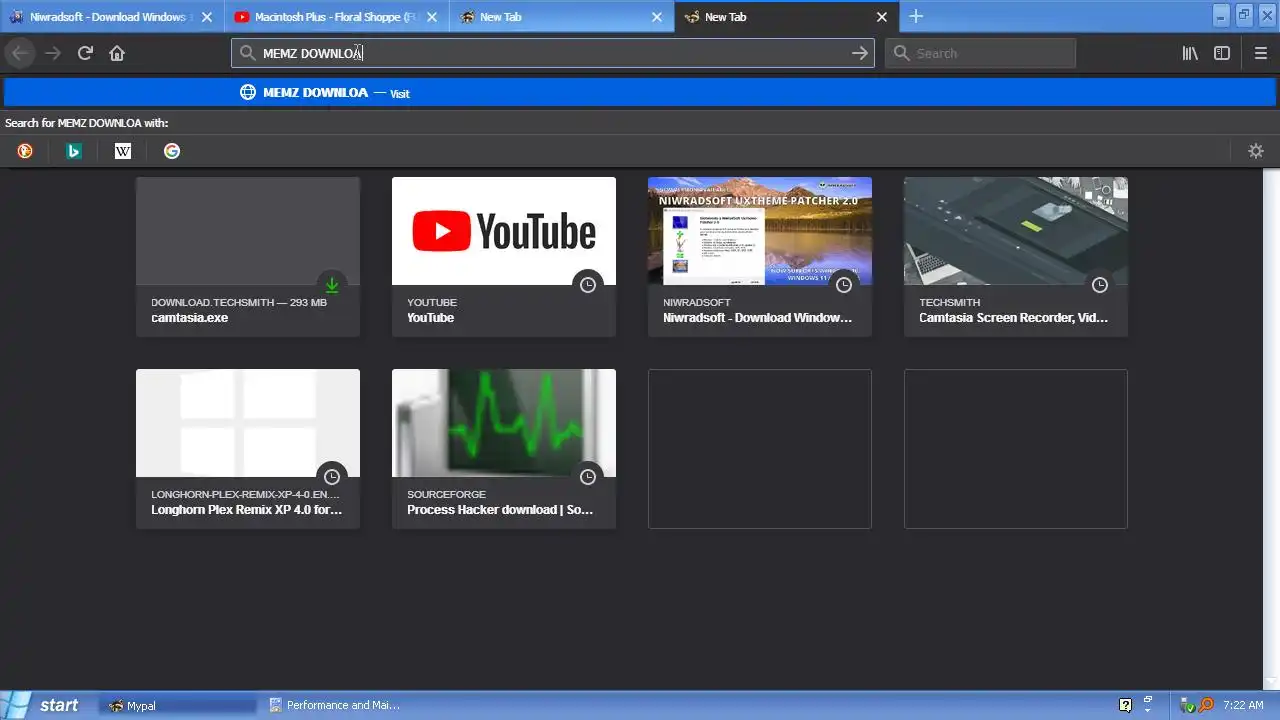Search with the Bing engine icon
The width and height of the screenshot is (1280, 720).
[74, 151]
